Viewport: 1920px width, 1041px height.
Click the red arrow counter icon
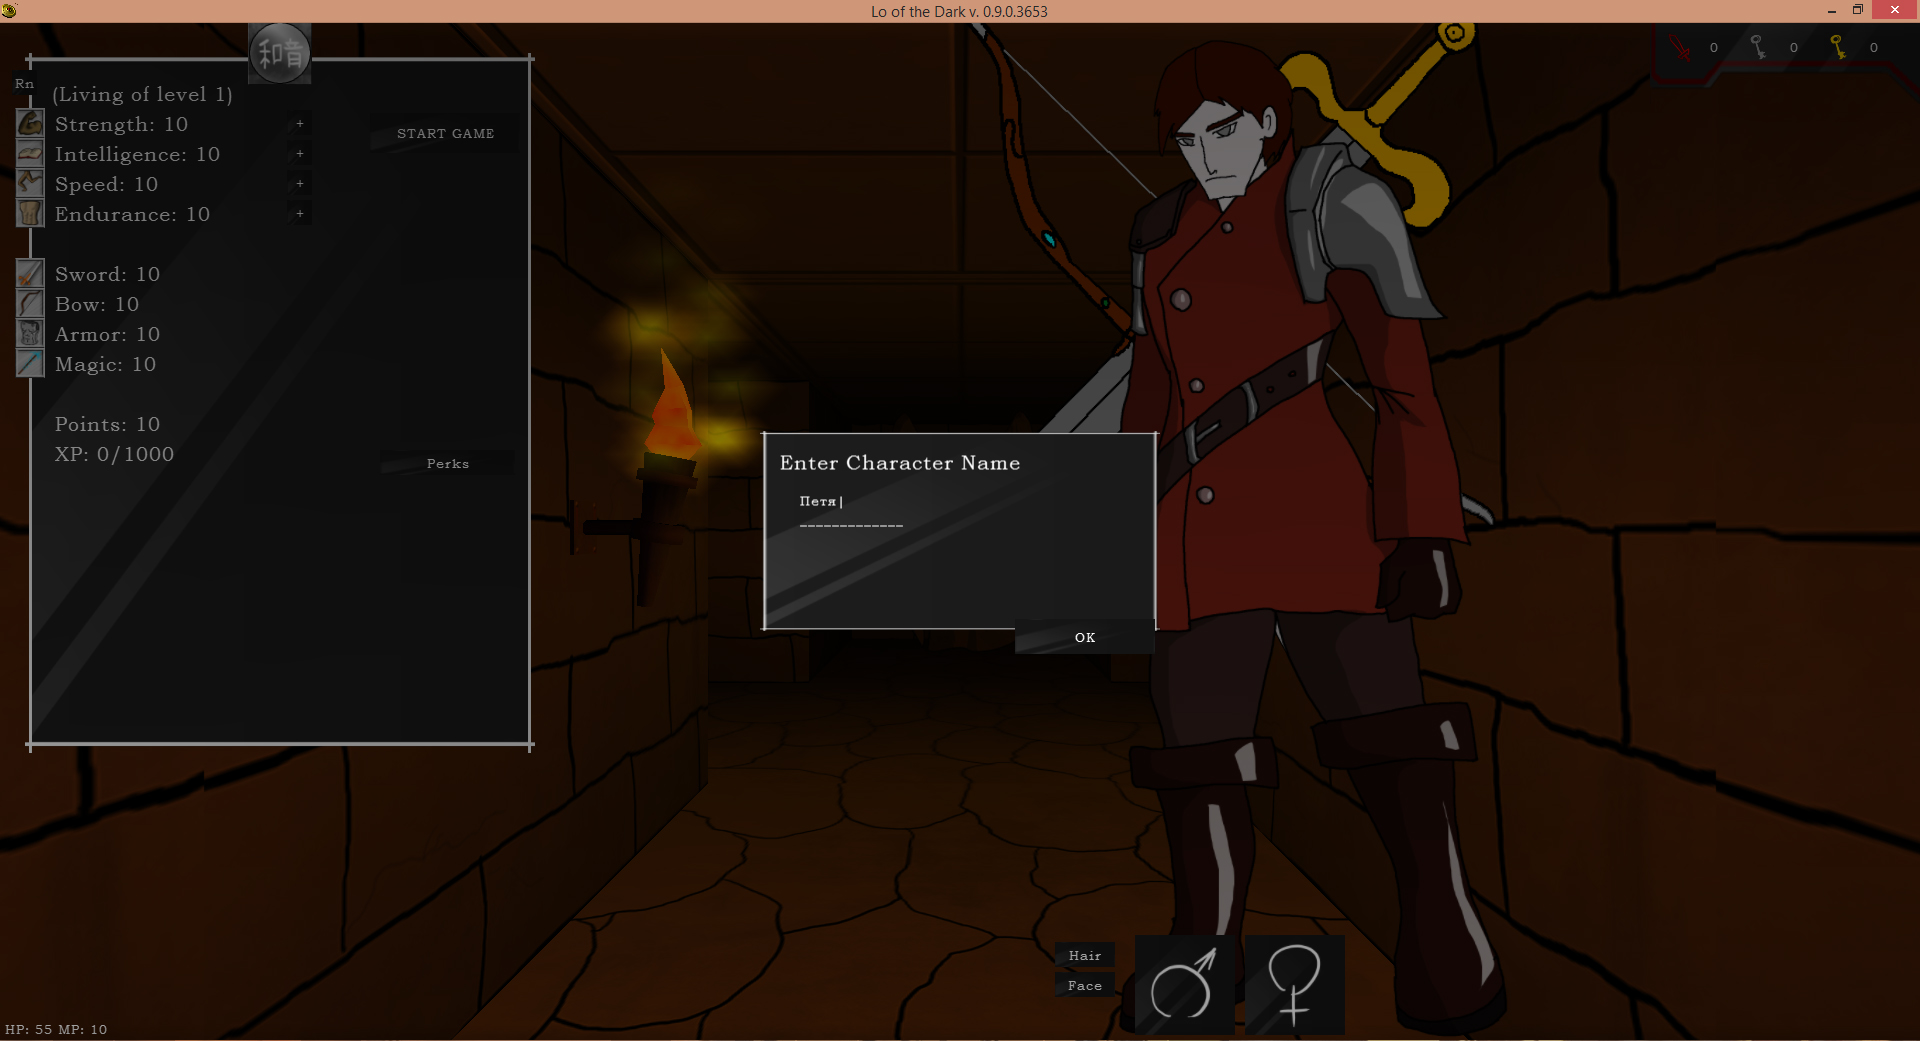point(1680,47)
